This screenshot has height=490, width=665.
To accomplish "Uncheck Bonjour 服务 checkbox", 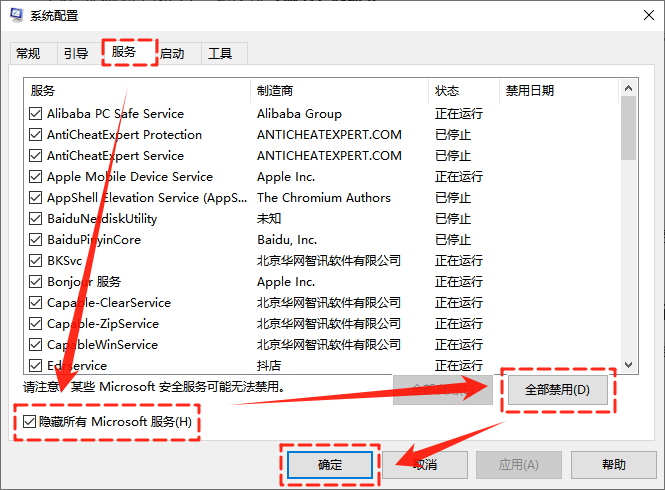I will coord(36,282).
